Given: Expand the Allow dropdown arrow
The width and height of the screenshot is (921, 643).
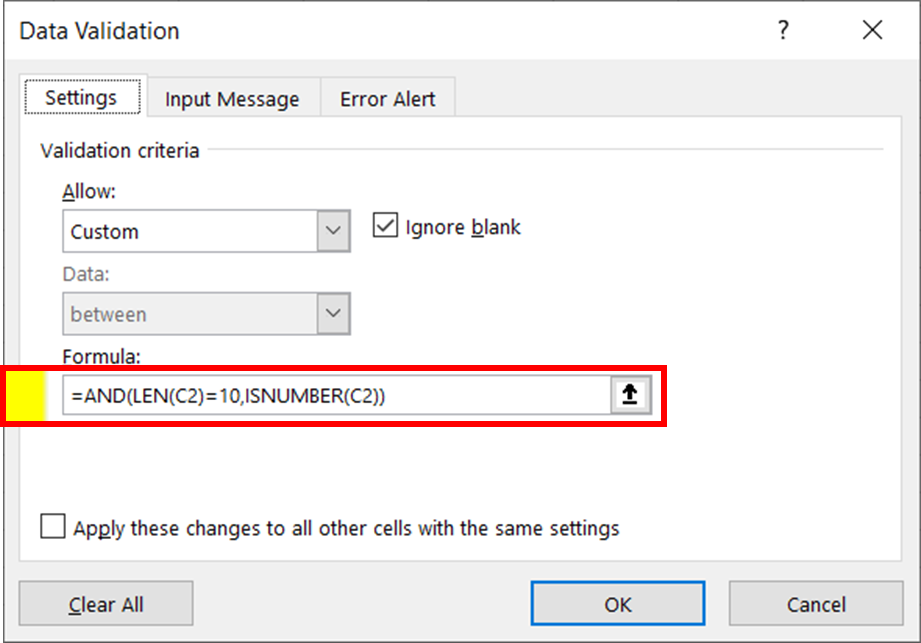Looking at the screenshot, I should pos(333,232).
